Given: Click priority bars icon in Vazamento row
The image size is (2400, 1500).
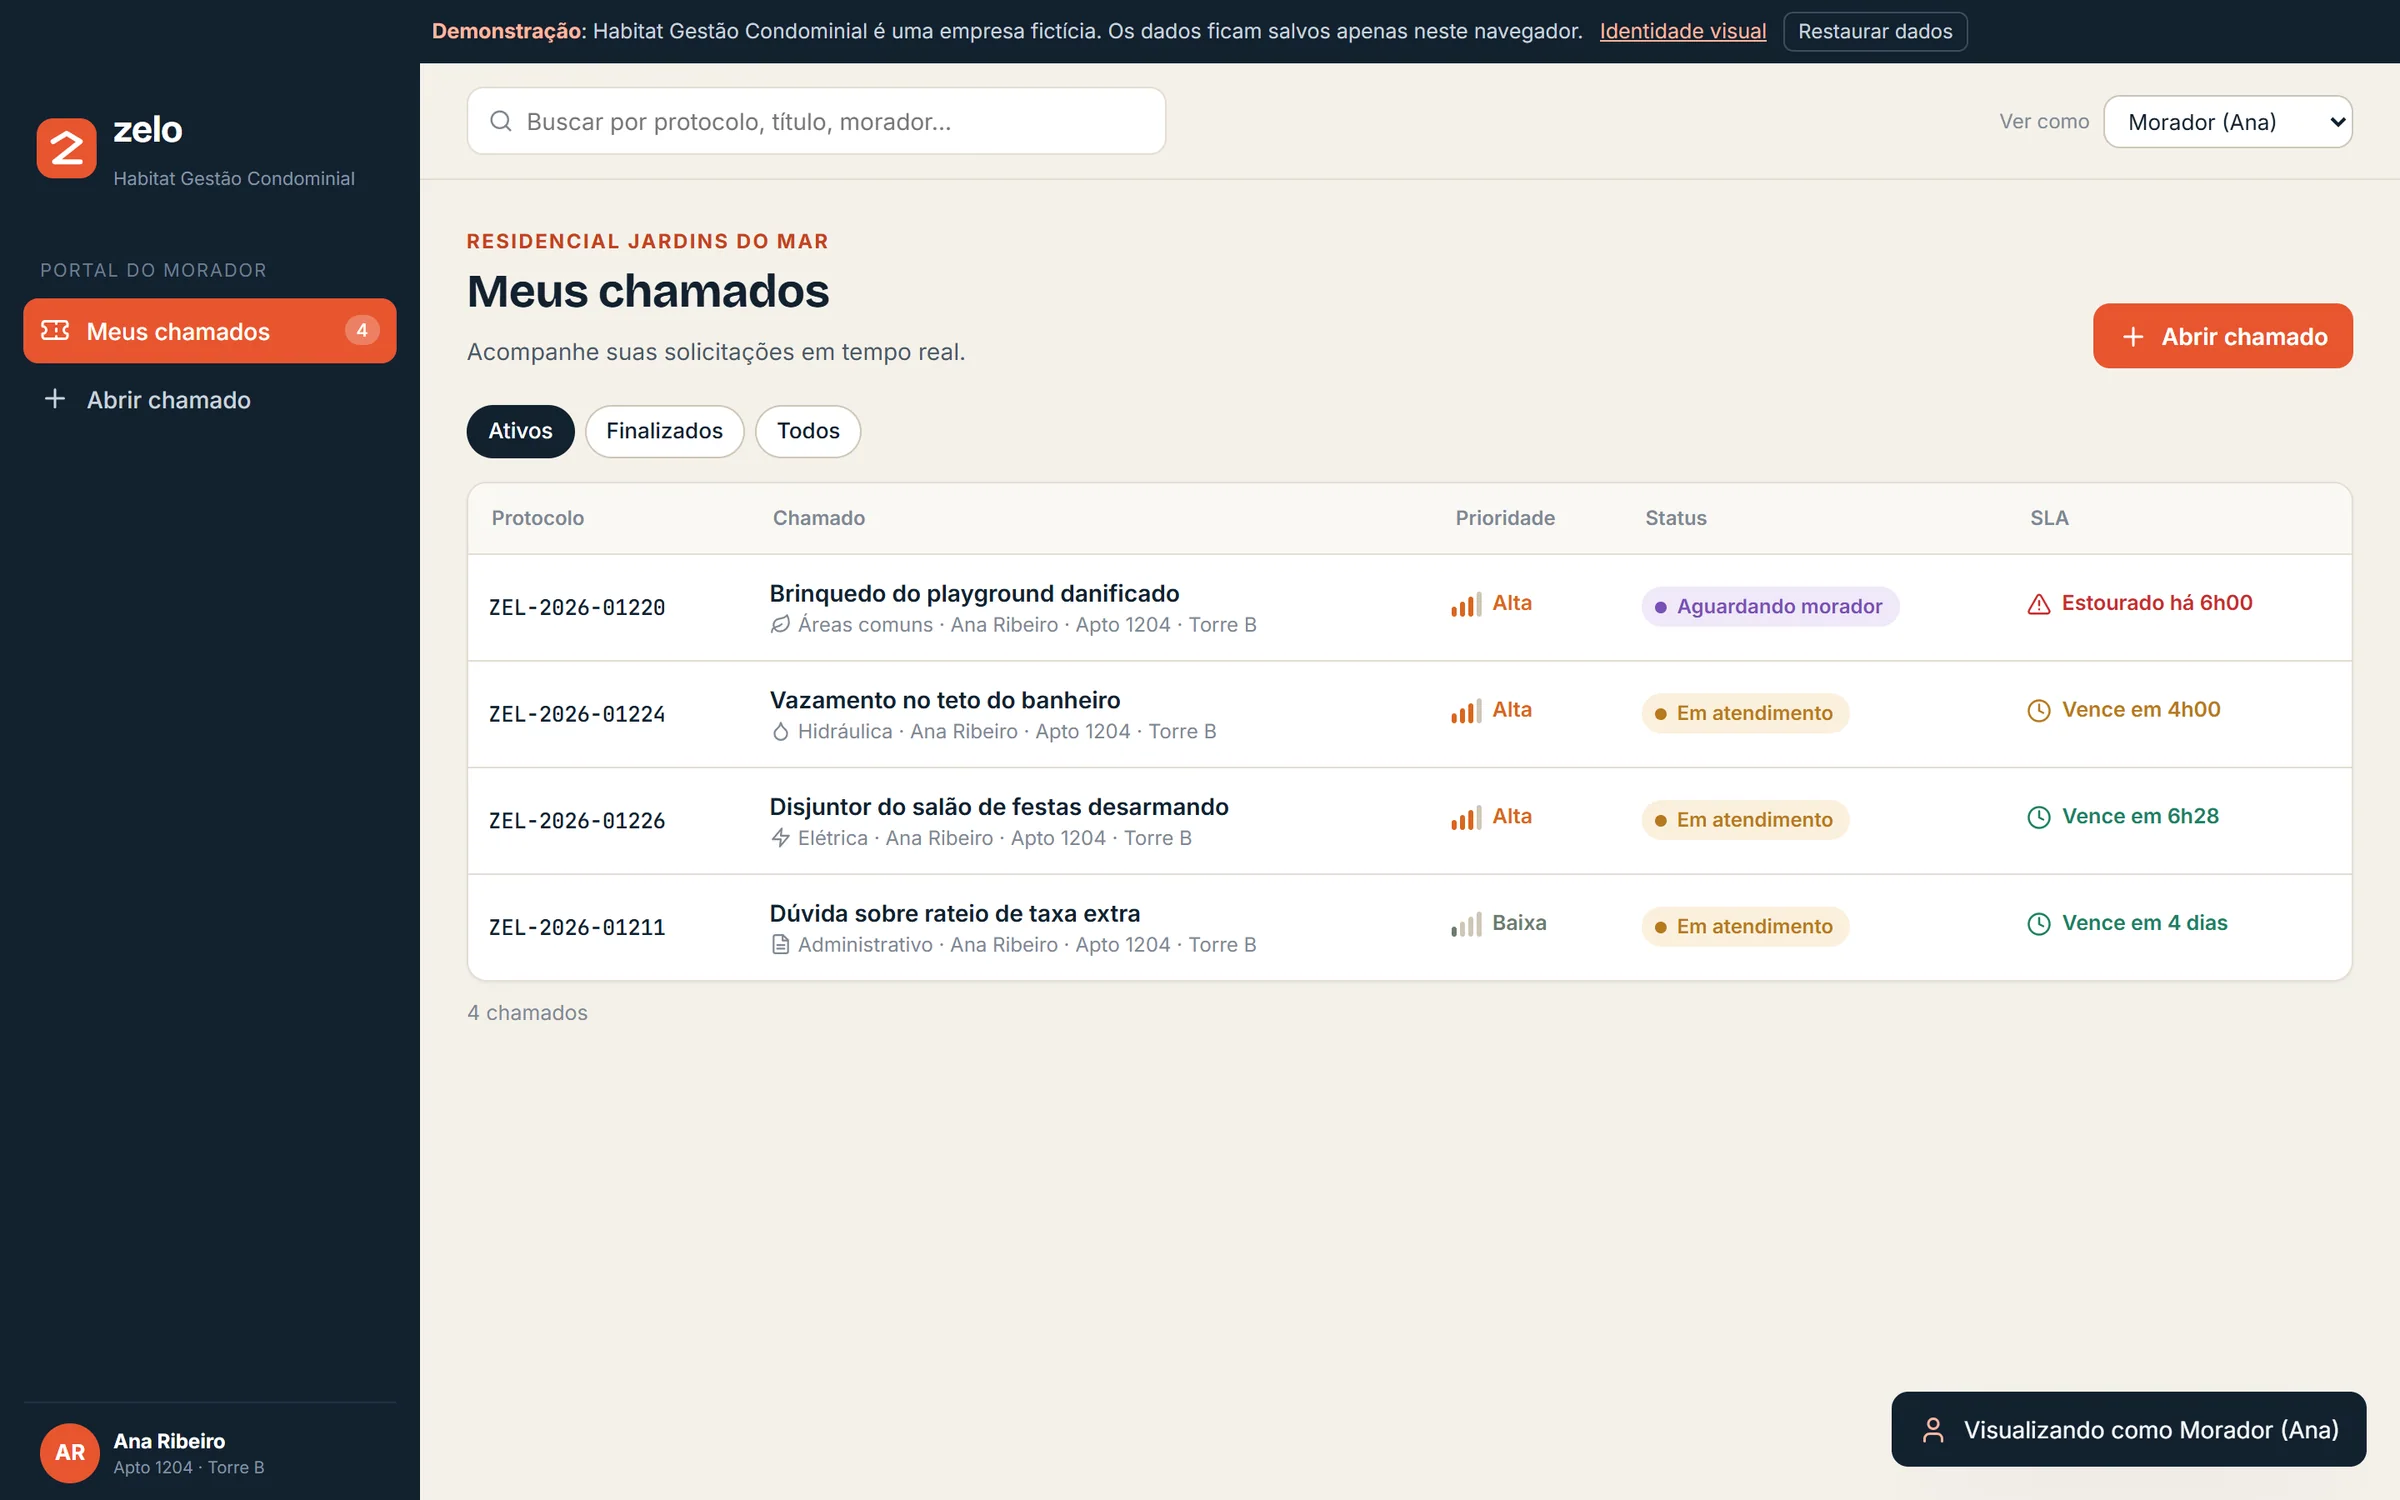Looking at the screenshot, I should (x=1466, y=711).
